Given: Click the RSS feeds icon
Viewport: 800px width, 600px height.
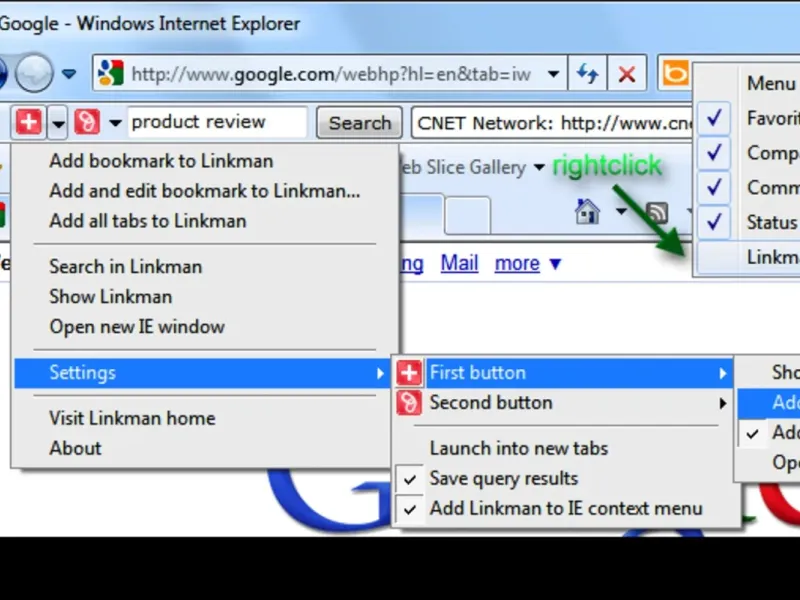Looking at the screenshot, I should [657, 212].
